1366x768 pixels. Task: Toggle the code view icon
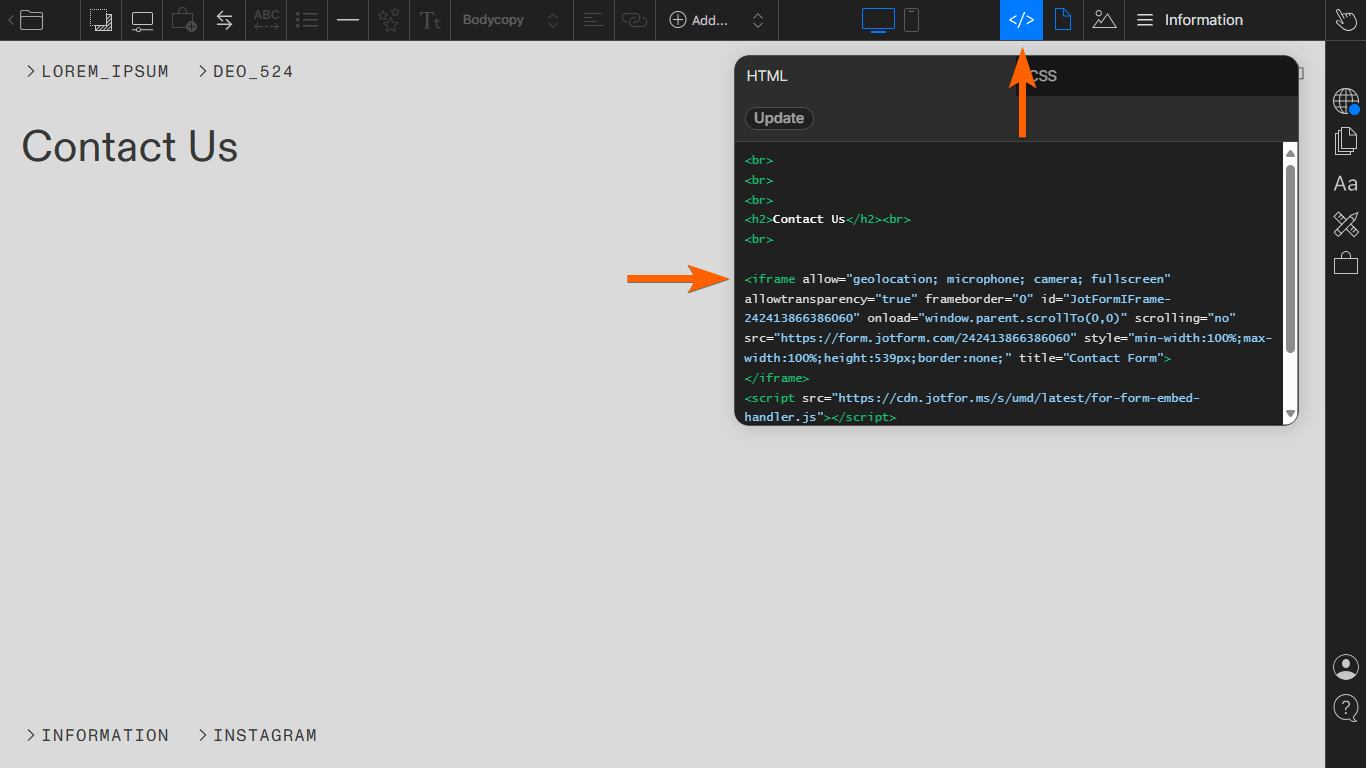click(1021, 20)
